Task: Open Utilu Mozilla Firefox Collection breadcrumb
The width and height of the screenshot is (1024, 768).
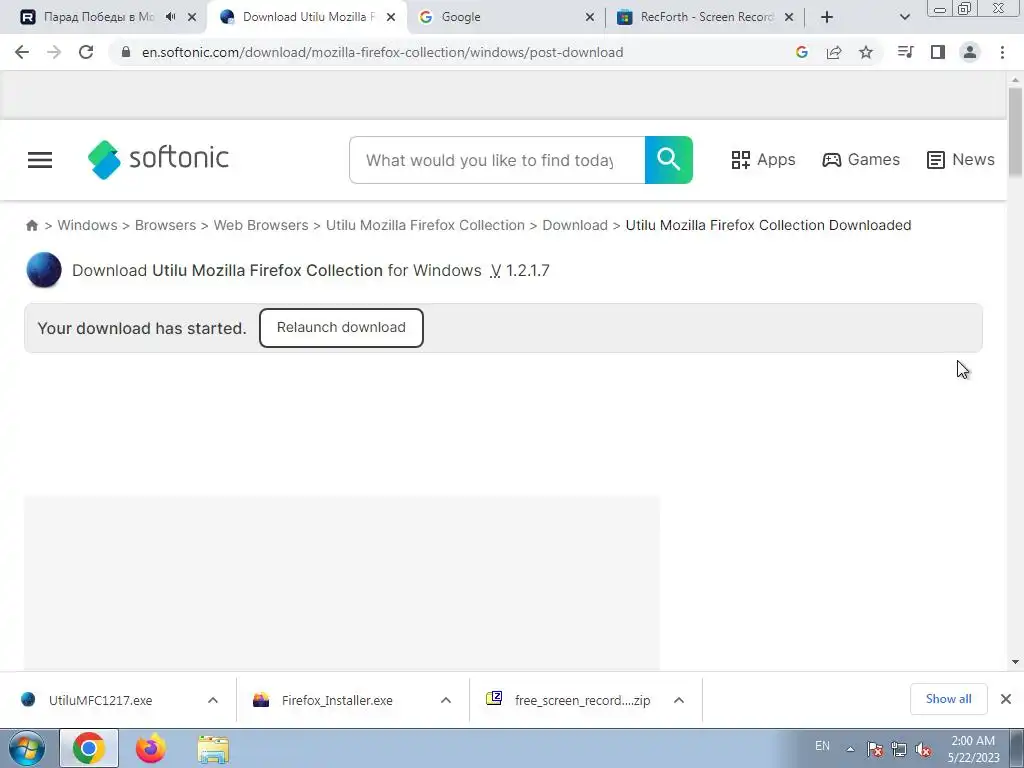Action: click(425, 225)
